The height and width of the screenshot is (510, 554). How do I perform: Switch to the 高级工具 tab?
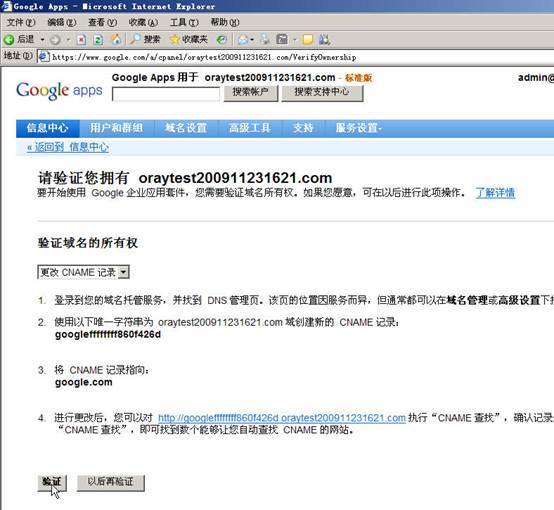[250, 128]
